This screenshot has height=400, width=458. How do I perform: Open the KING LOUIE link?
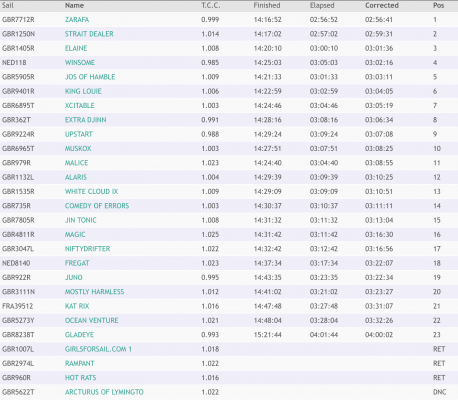point(83,91)
